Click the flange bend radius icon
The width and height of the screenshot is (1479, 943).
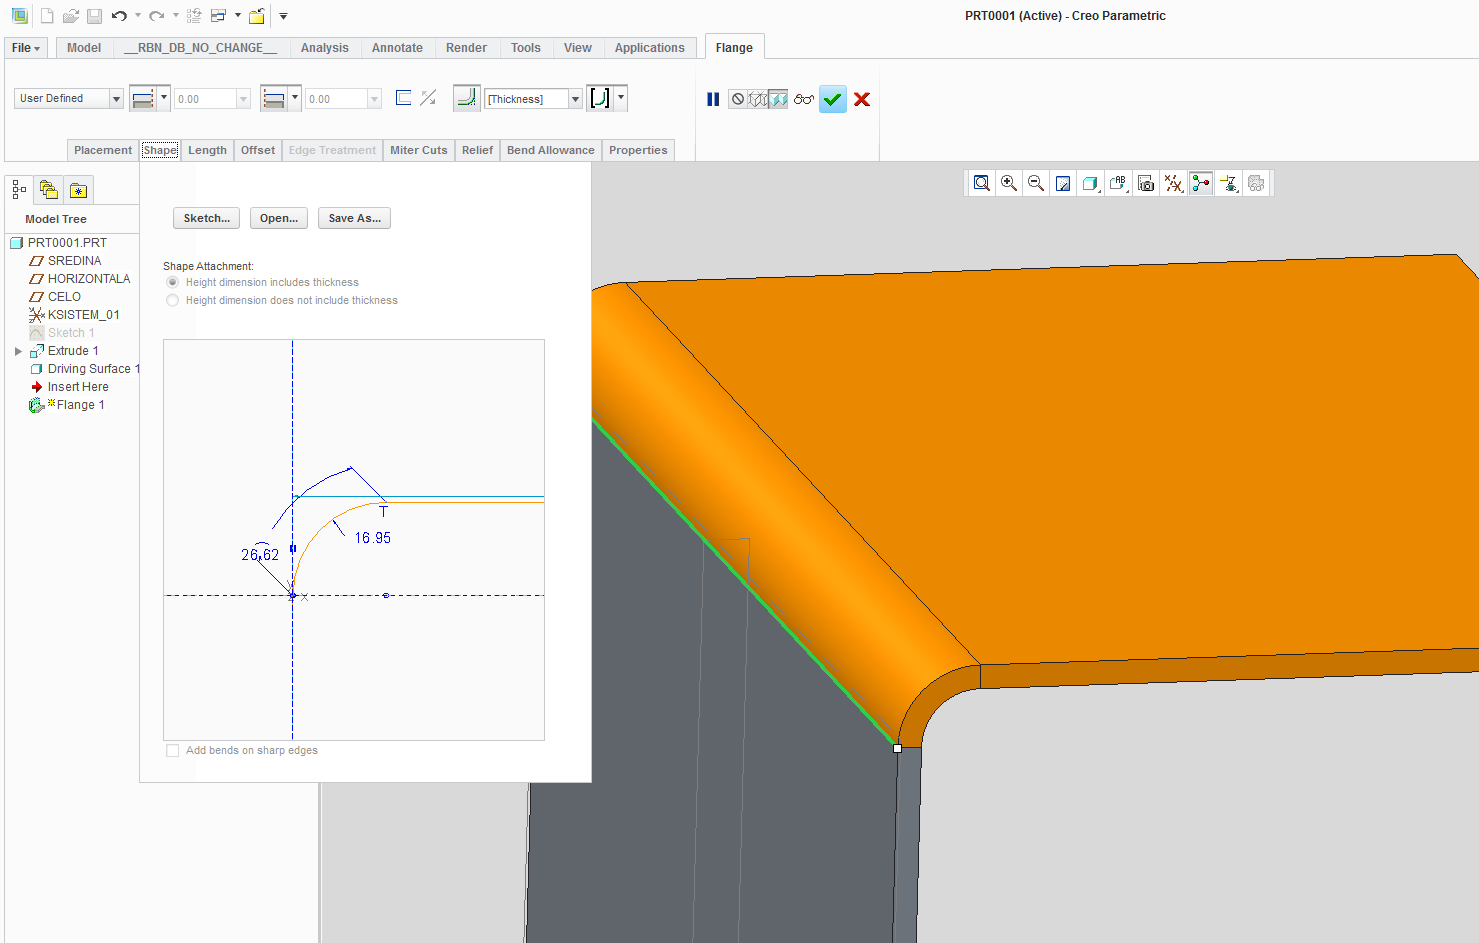click(x=466, y=97)
